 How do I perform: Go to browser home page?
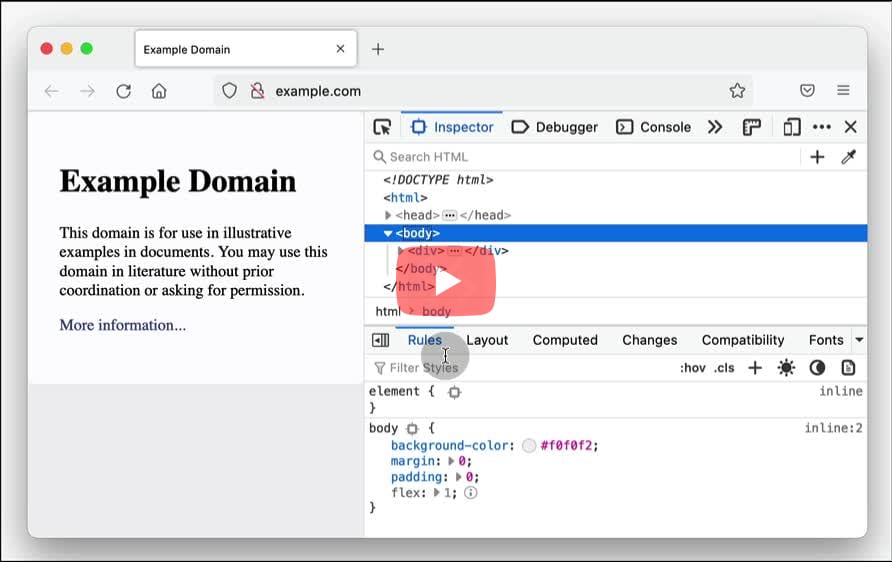point(159,91)
